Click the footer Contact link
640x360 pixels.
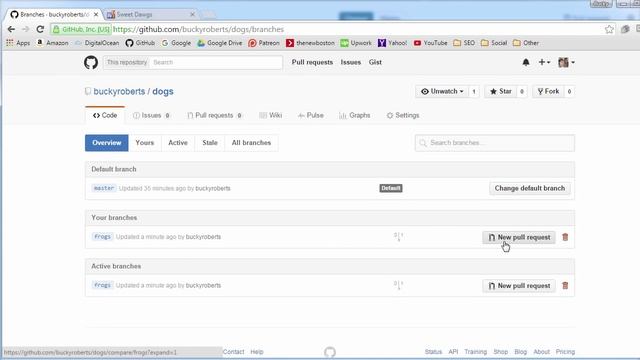(233, 352)
